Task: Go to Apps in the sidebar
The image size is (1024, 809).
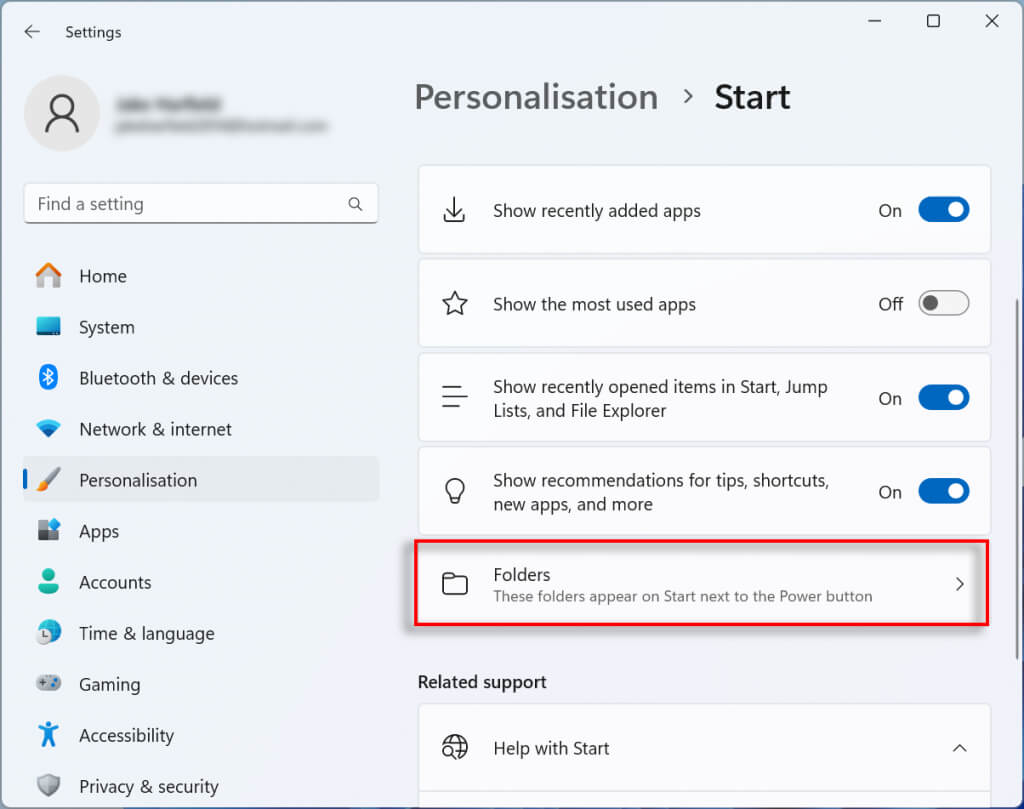Action: pos(99,531)
